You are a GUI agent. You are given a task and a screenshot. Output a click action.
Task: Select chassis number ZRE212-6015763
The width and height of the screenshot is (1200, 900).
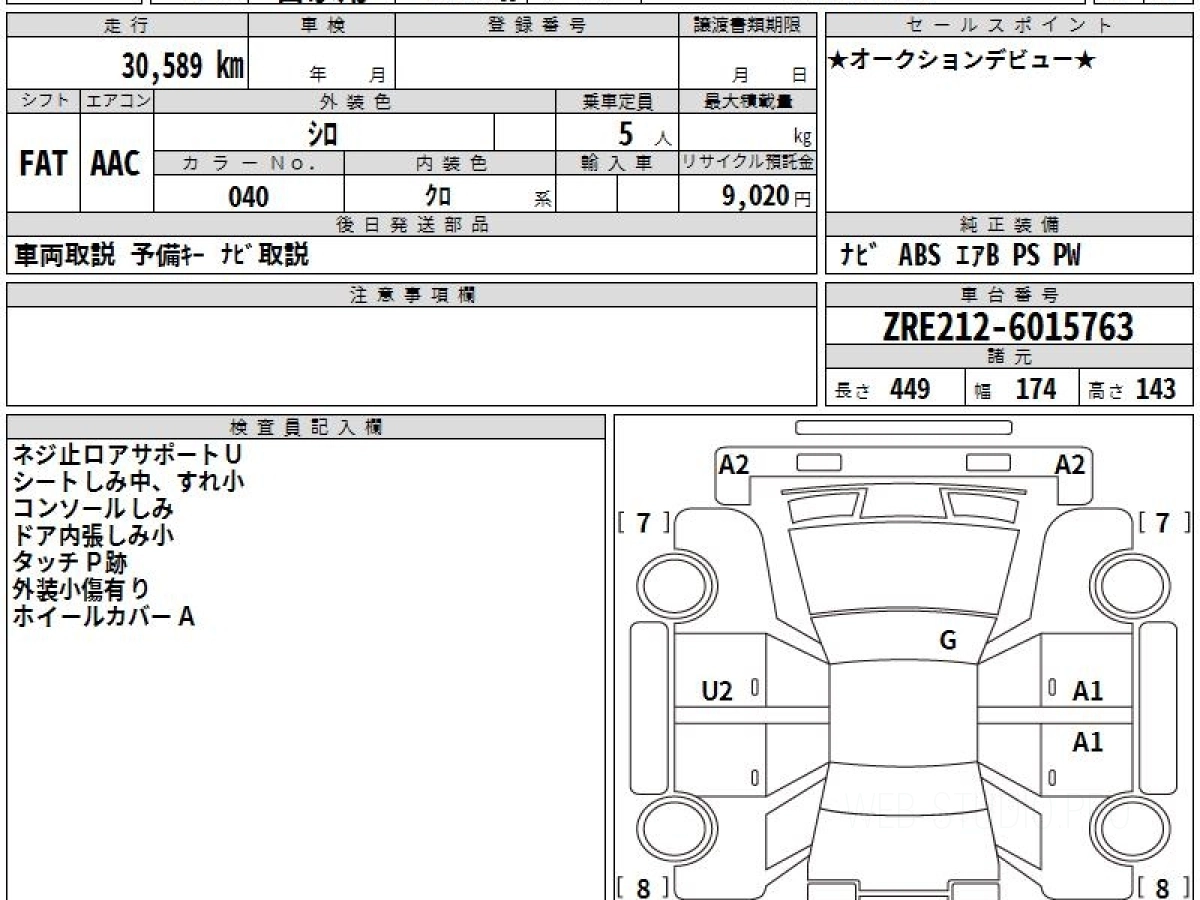(1009, 327)
